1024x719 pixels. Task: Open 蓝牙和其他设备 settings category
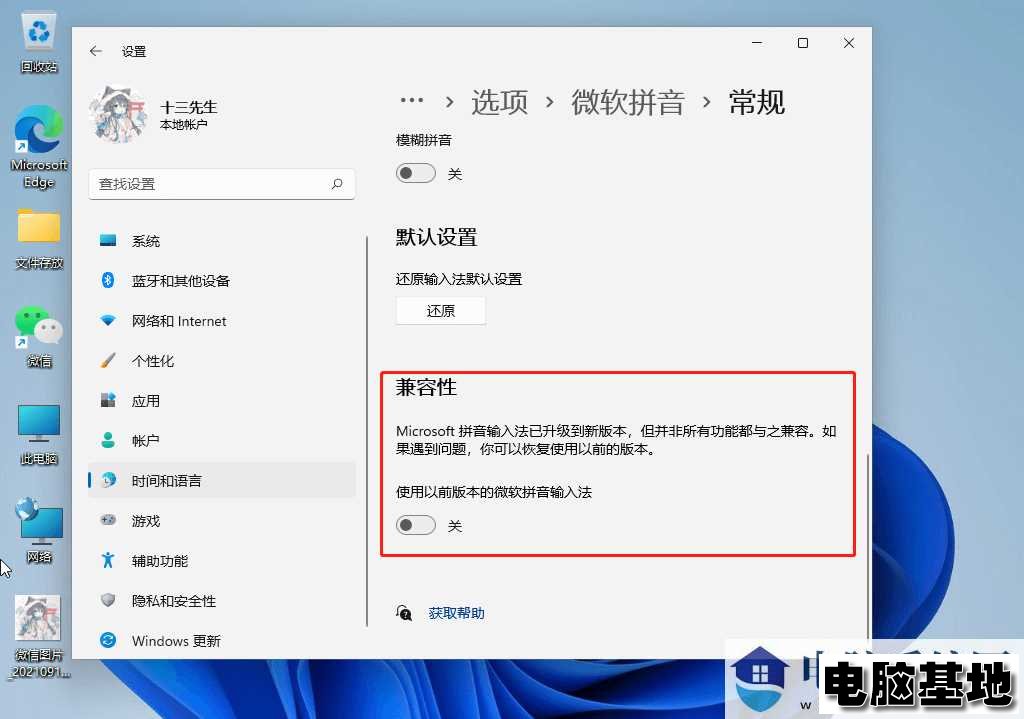tap(222, 280)
